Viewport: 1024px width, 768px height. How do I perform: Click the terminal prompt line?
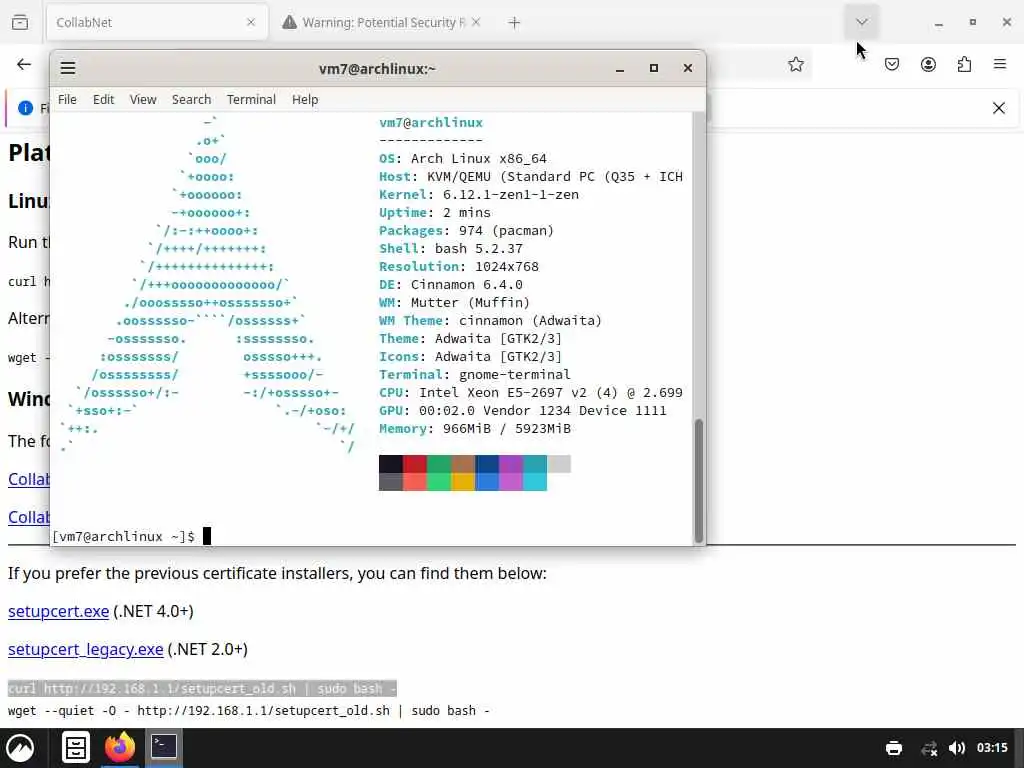pos(131,536)
